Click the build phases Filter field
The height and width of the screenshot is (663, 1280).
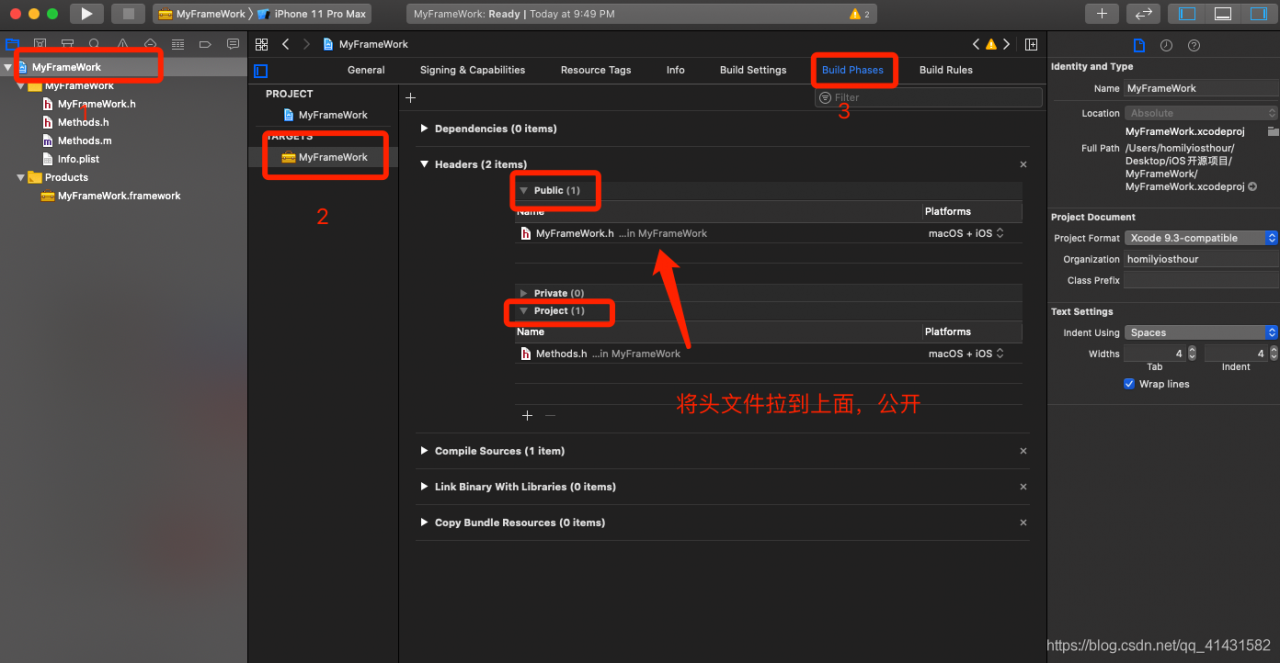point(928,97)
